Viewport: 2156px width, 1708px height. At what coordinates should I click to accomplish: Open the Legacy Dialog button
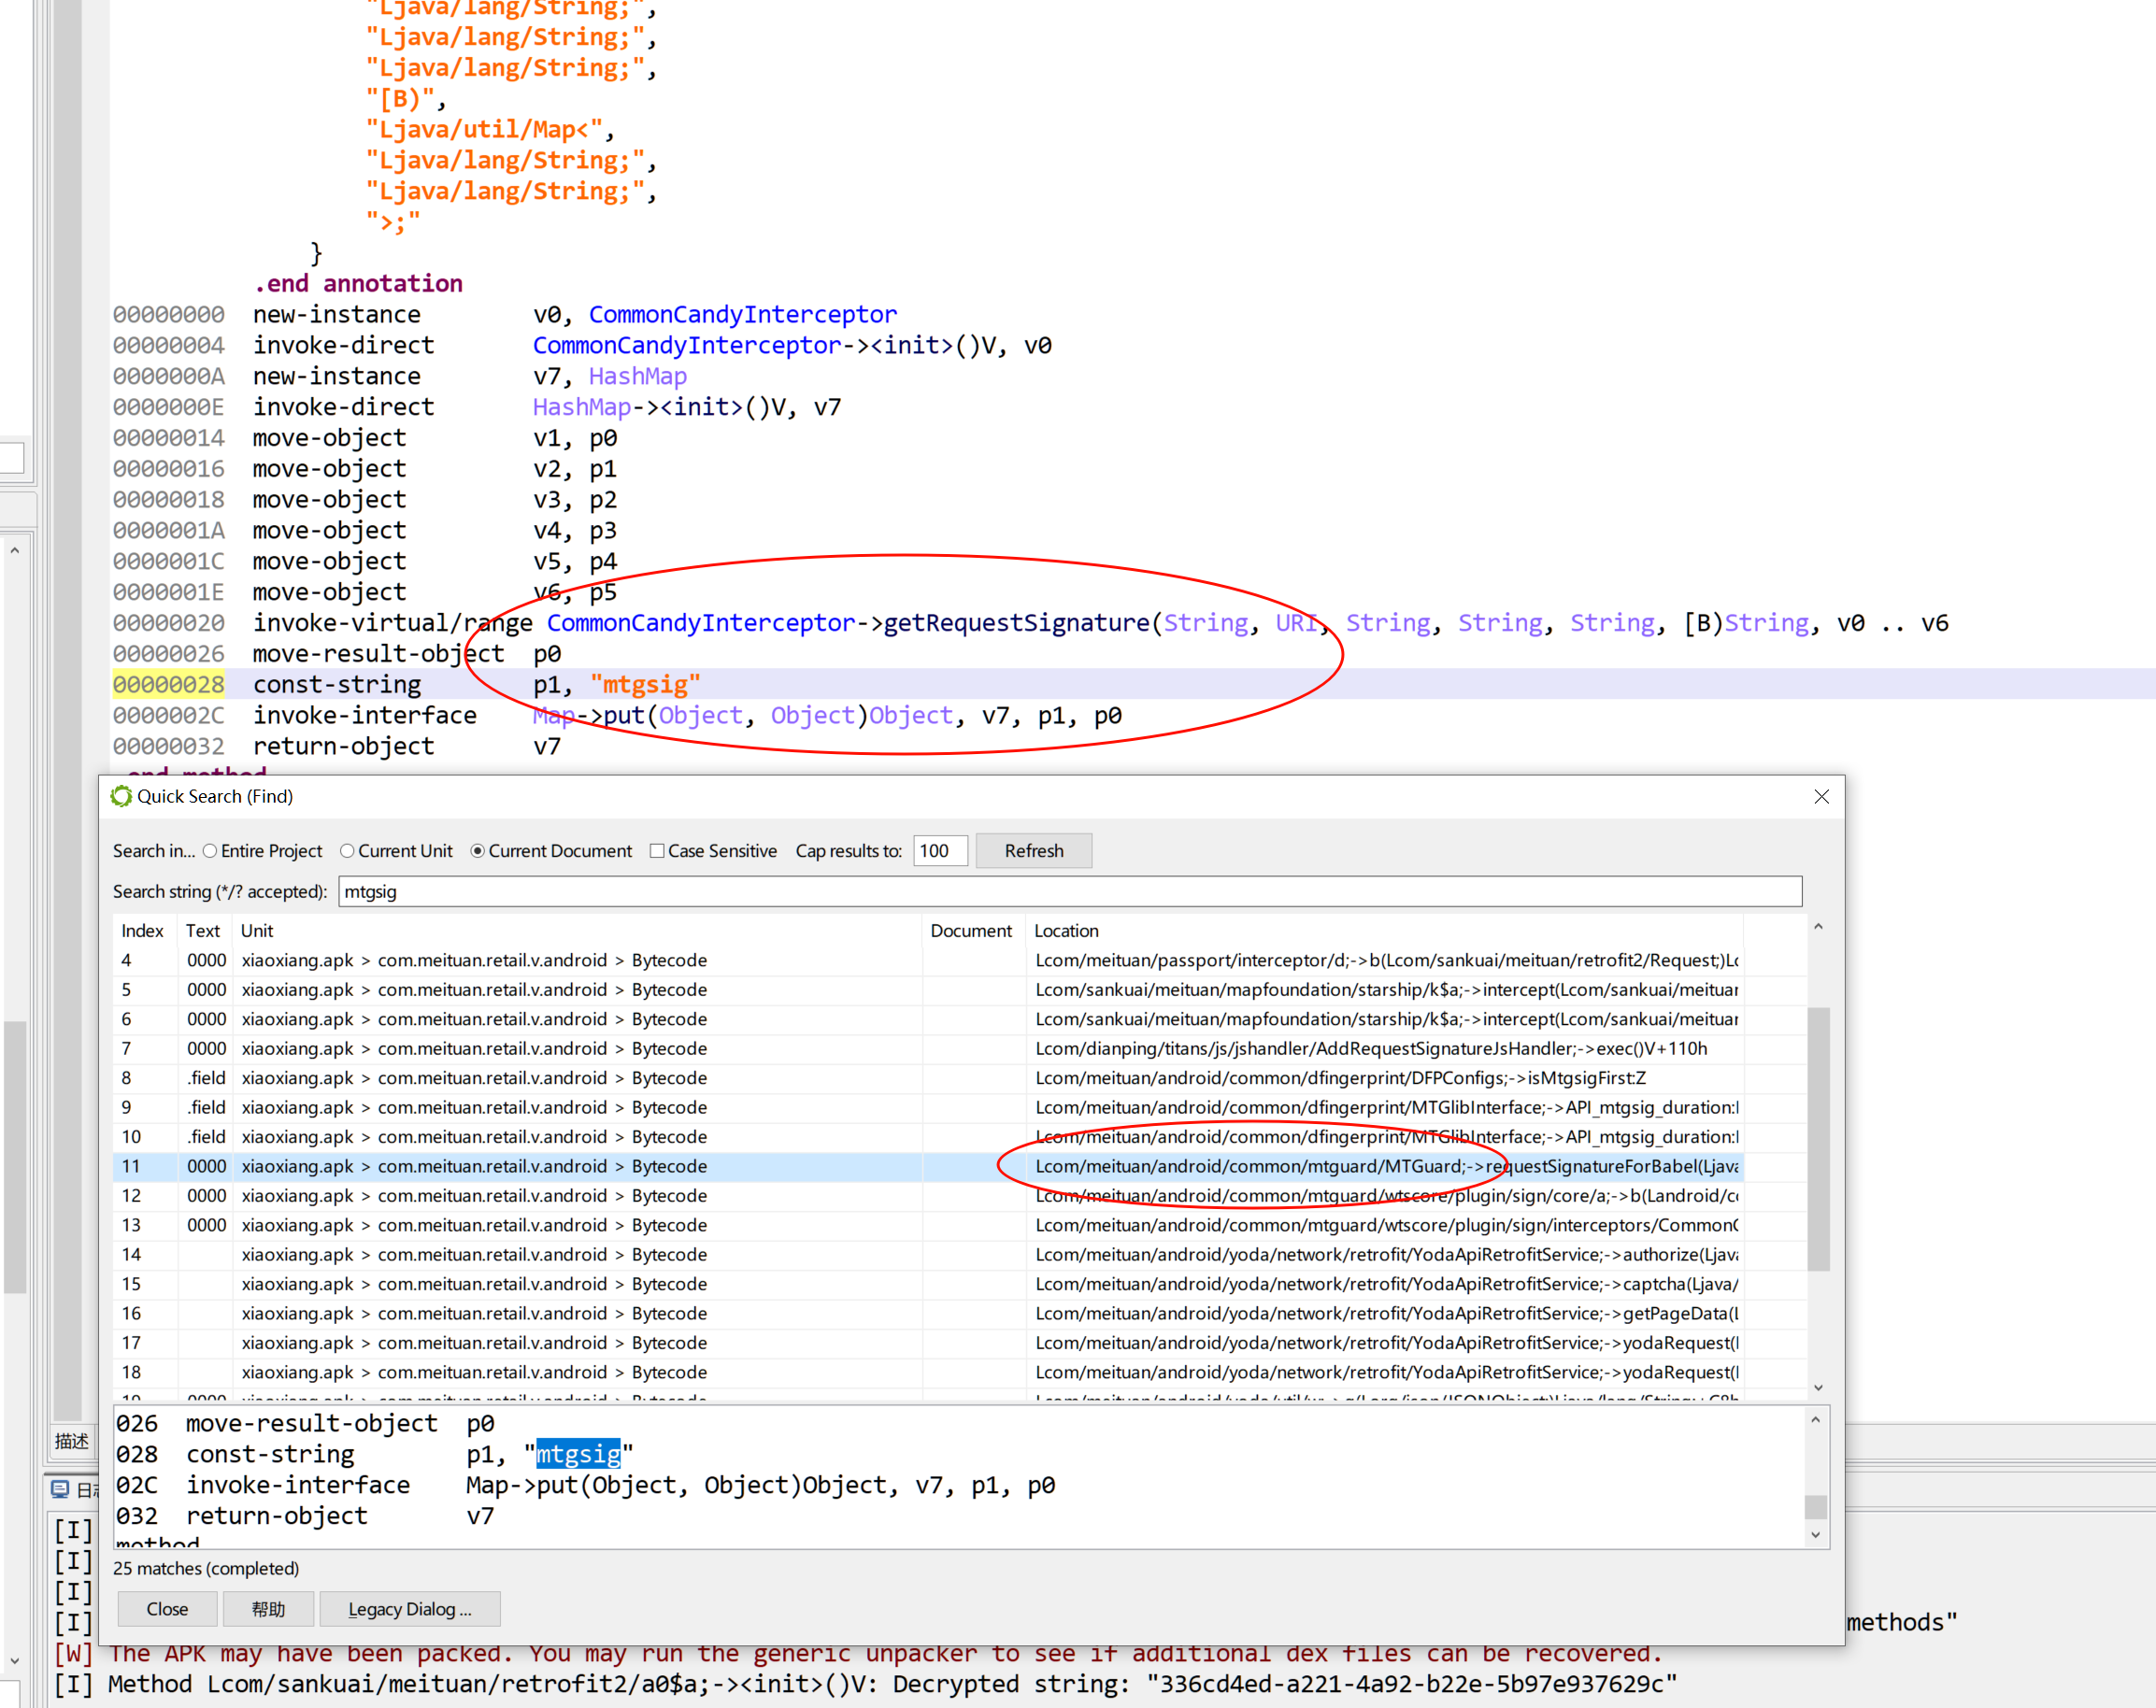click(409, 1609)
